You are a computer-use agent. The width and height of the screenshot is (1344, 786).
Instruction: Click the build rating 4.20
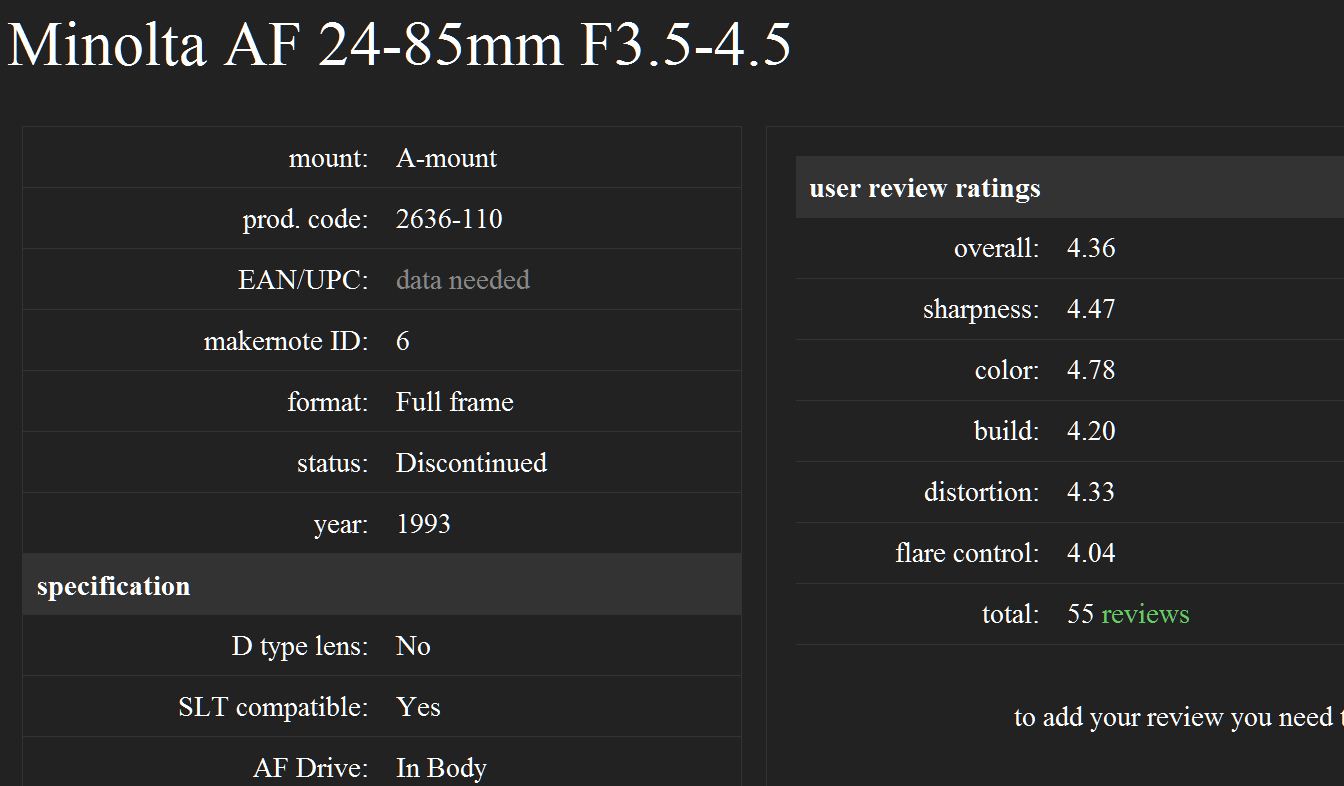coord(1091,431)
